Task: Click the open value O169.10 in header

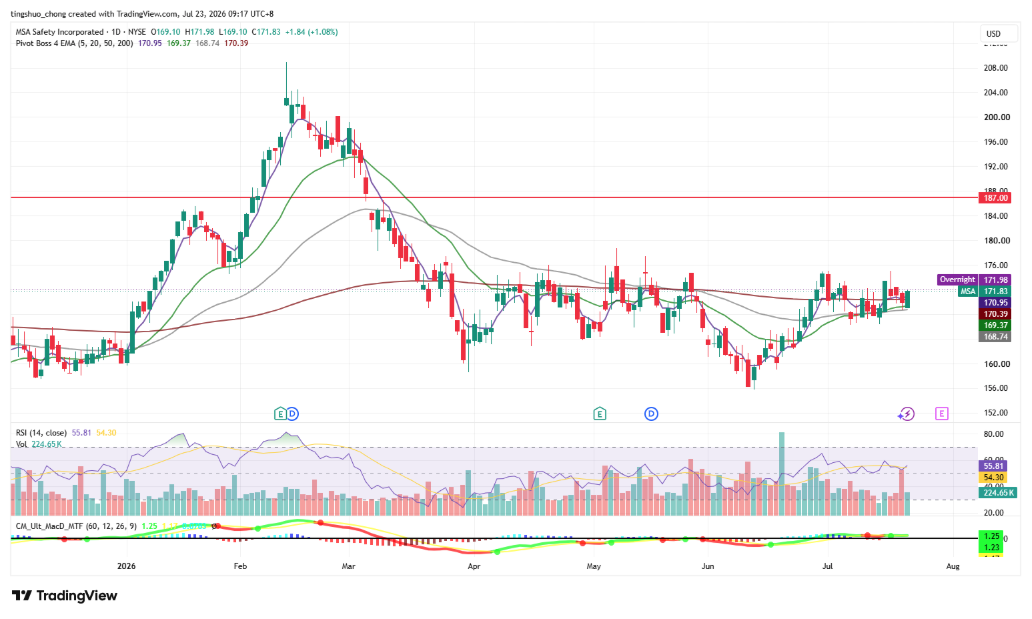Action: click(166, 32)
